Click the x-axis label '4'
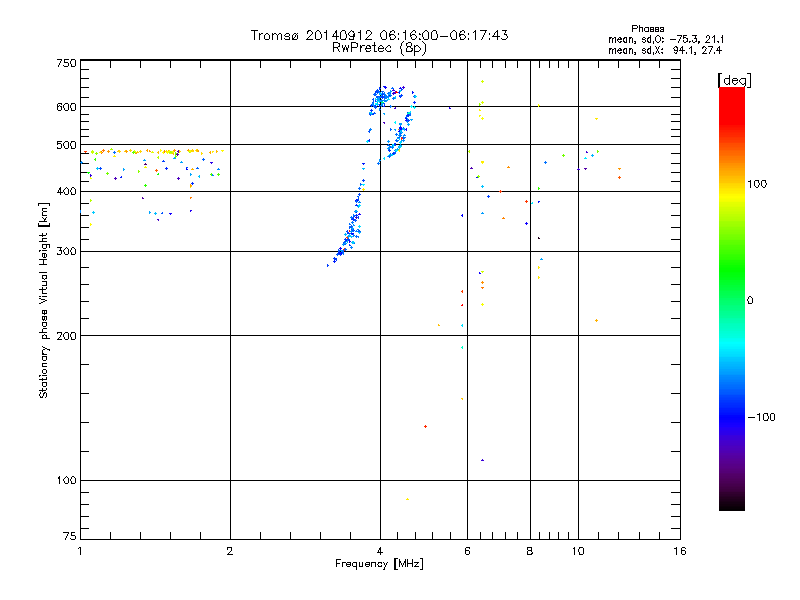 point(380,551)
